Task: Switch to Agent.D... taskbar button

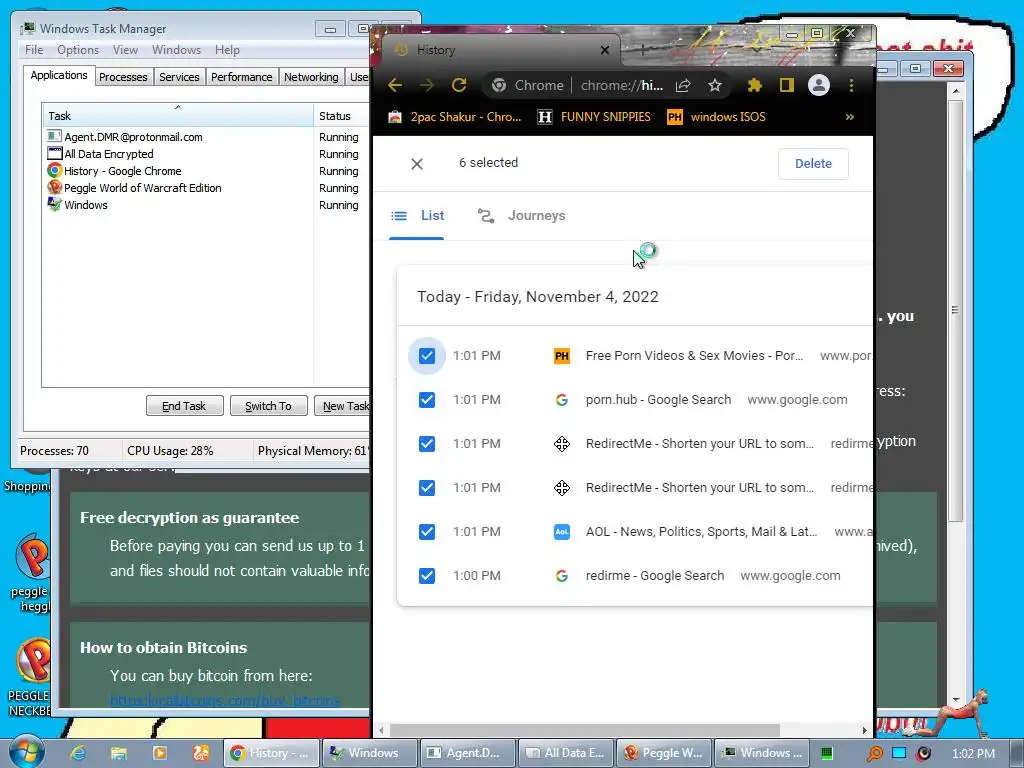Action: [x=468, y=753]
